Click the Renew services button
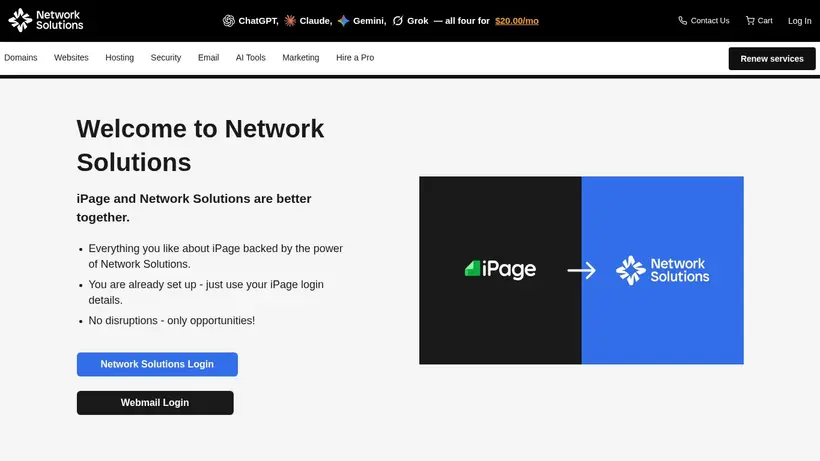The height and width of the screenshot is (461, 820). (x=772, y=59)
